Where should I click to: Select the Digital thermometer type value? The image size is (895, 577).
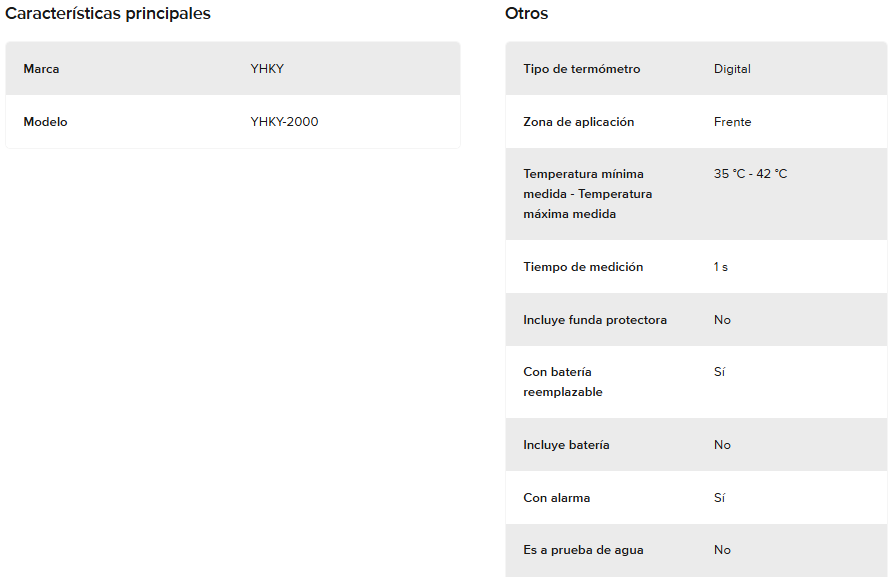[732, 69]
